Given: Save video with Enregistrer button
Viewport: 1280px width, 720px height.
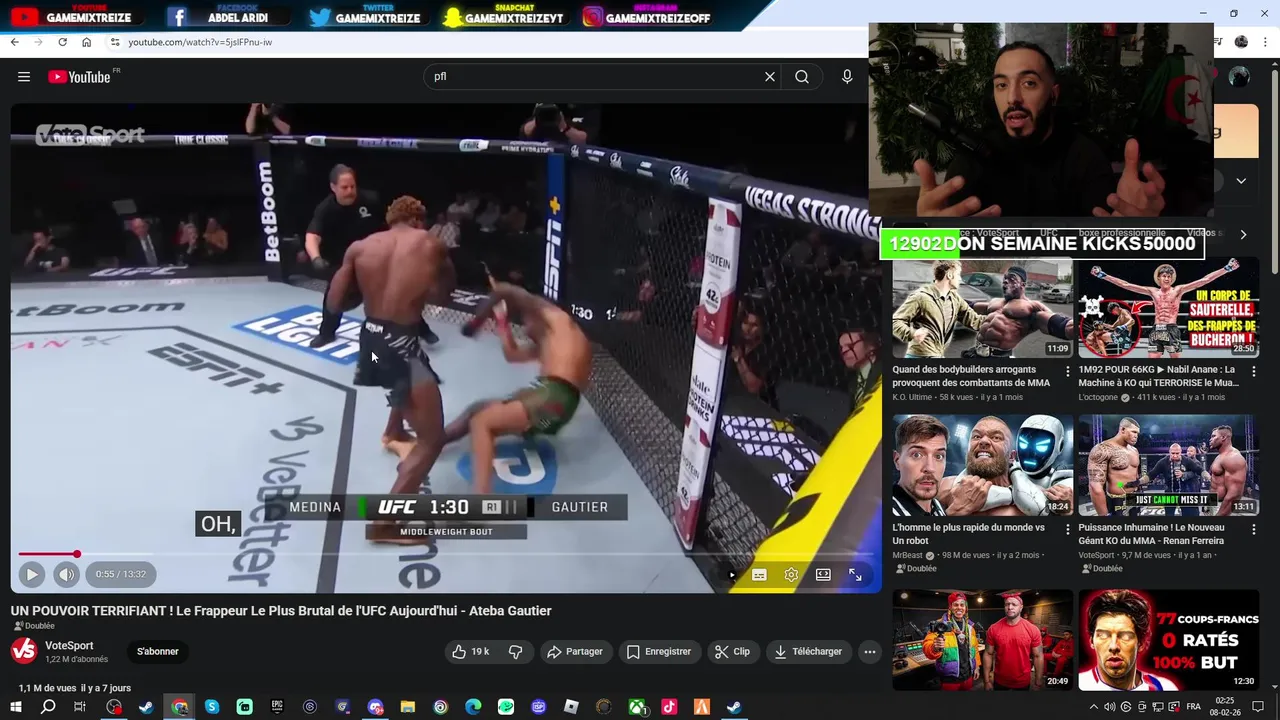Looking at the screenshot, I should [659, 651].
